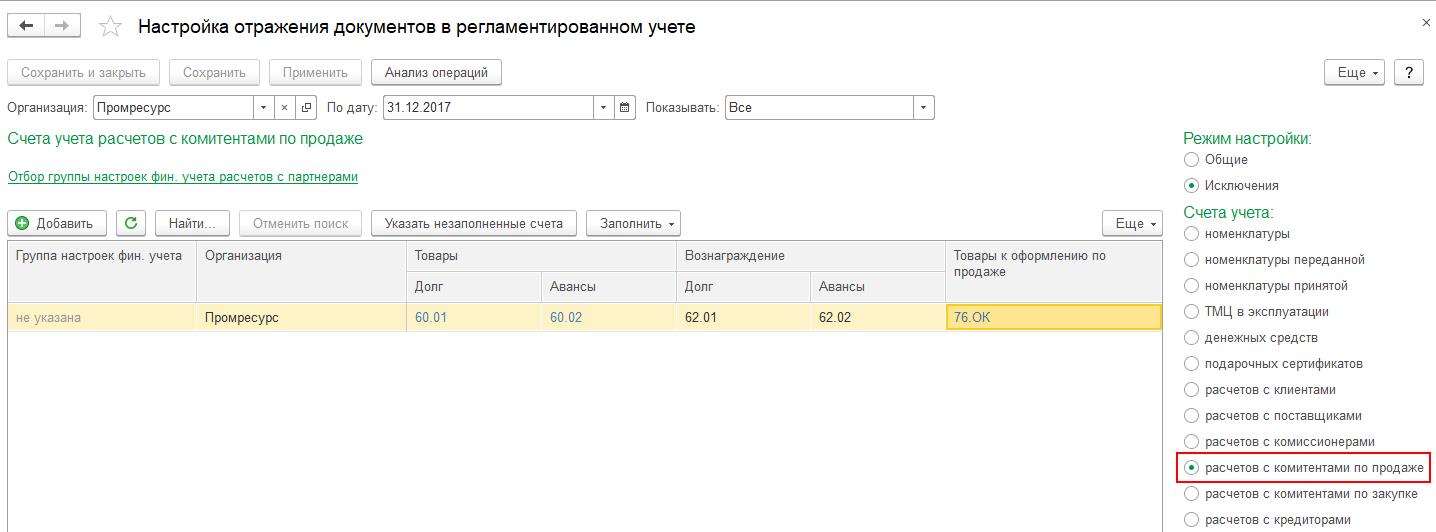The width and height of the screenshot is (1436, 532).
Task: Clear the Организация field with the x icon
Action: [x=284, y=107]
